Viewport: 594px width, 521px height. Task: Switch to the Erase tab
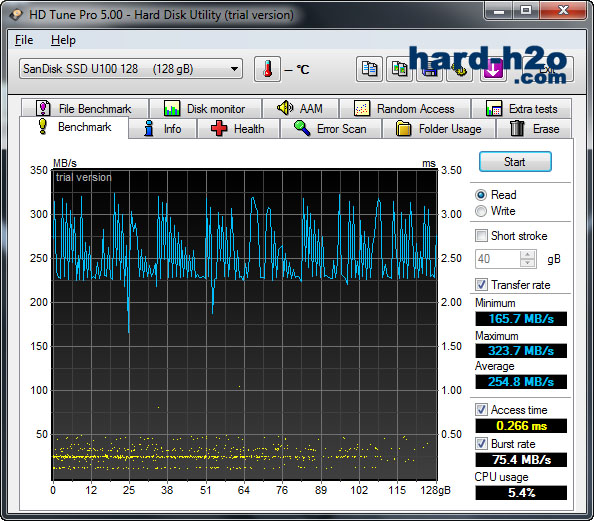[x=534, y=129]
